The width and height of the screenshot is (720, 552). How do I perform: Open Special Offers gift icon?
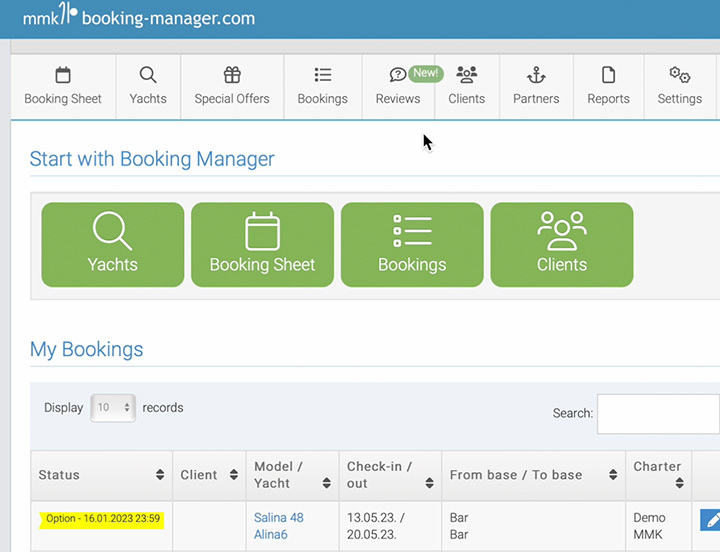pyautogui.click(x=232, y=76)
